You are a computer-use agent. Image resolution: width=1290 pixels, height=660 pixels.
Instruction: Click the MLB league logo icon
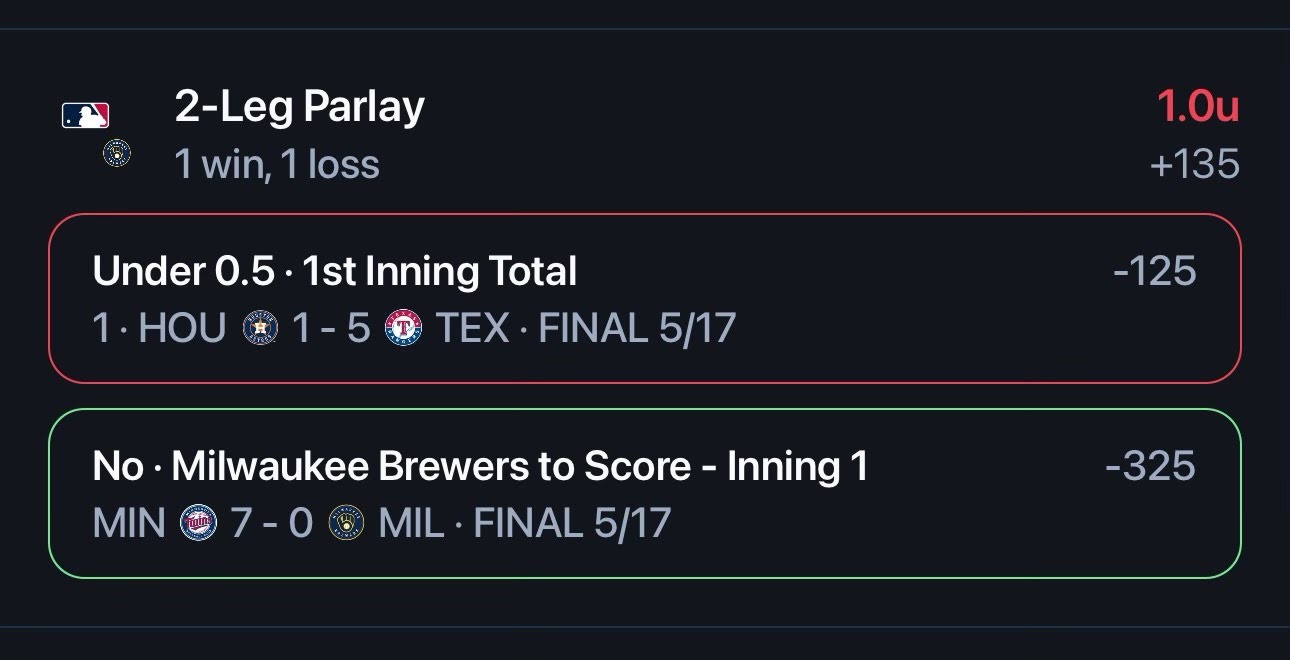click(85, 116)
